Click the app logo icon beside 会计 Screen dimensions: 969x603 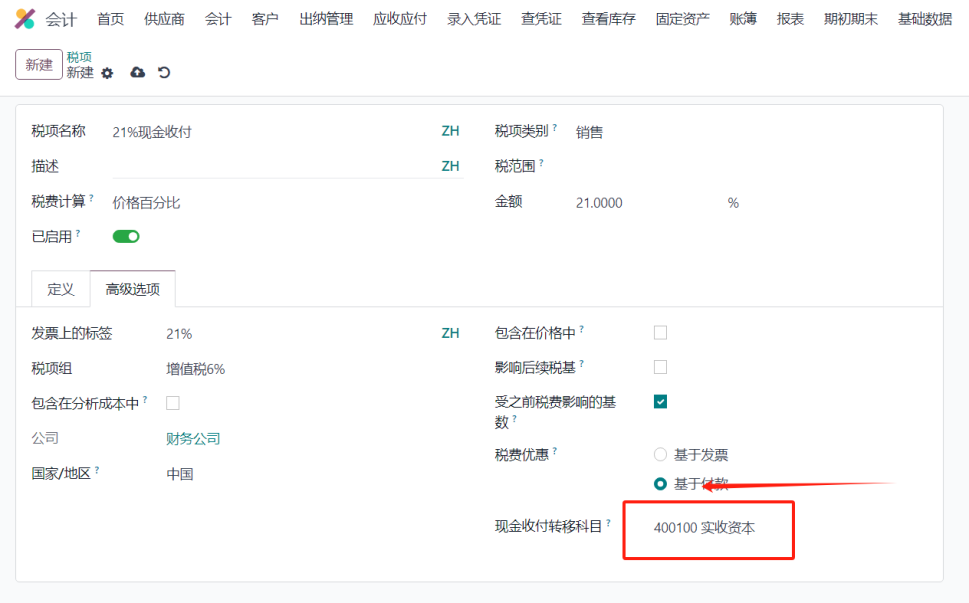click(25, 19)
